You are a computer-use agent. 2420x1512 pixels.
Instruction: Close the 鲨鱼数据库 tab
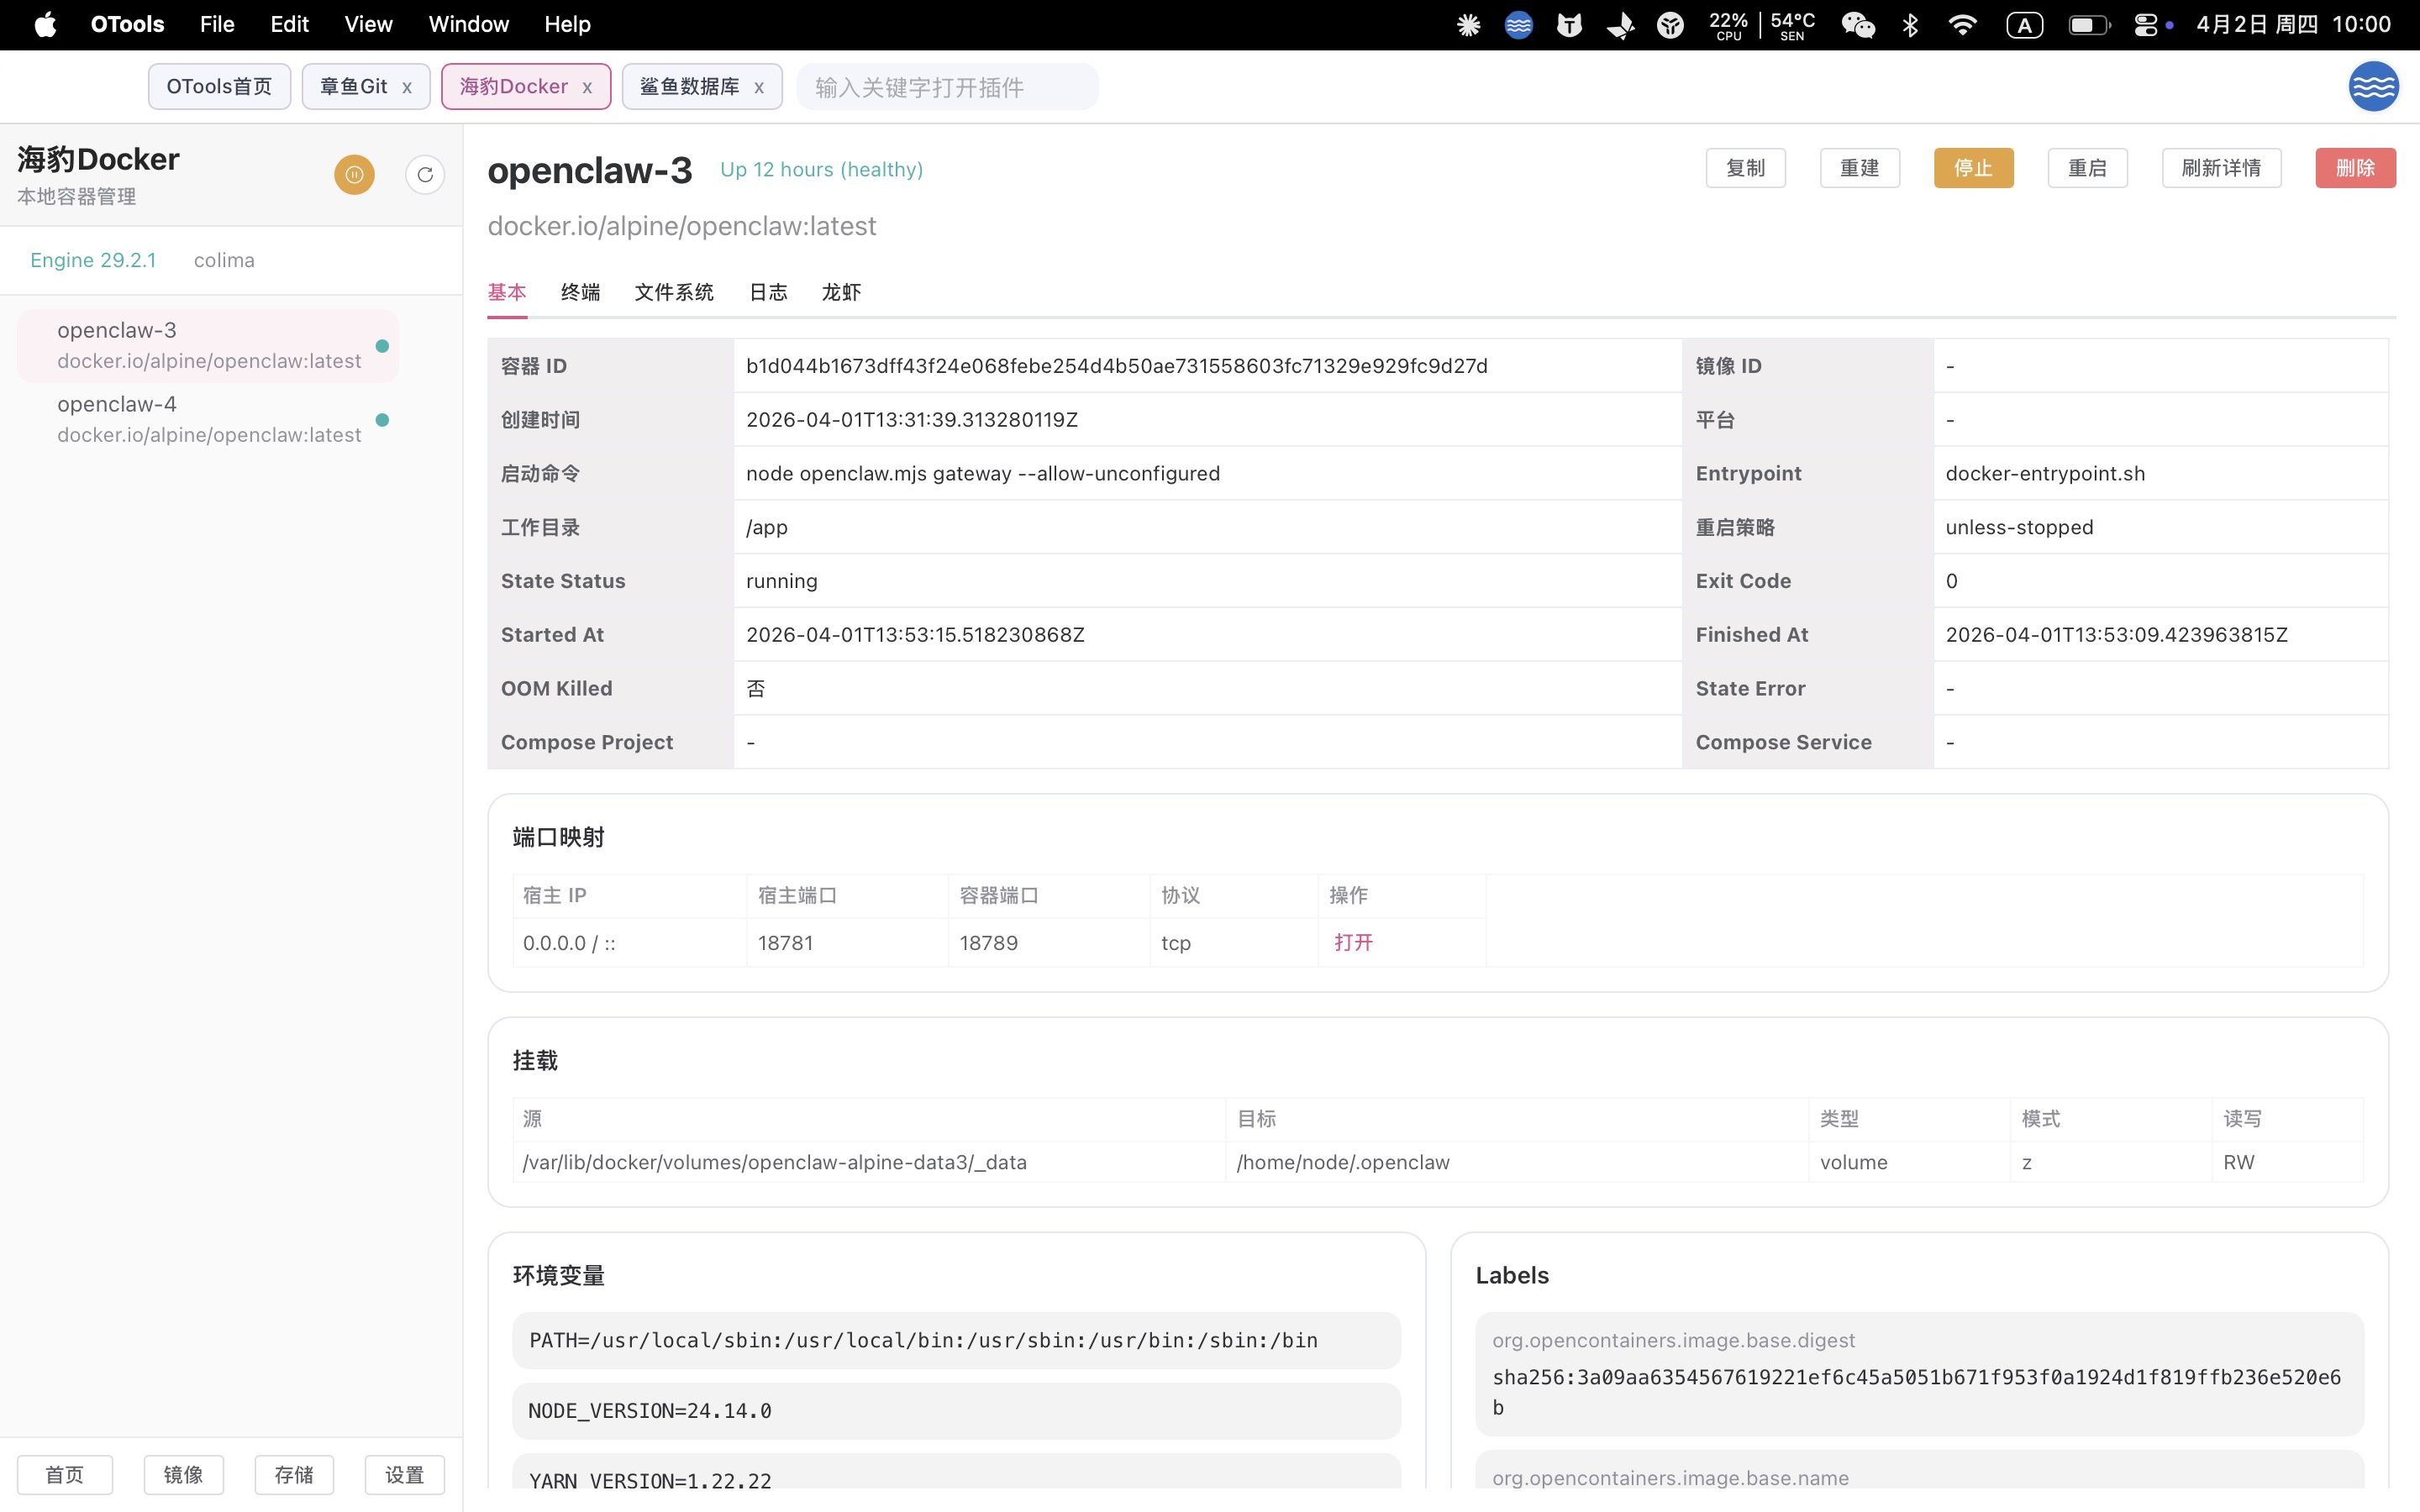point(759,88)
